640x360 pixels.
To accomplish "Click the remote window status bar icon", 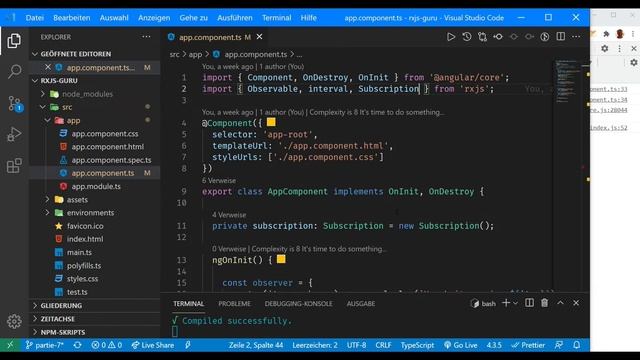I will 10,345.
